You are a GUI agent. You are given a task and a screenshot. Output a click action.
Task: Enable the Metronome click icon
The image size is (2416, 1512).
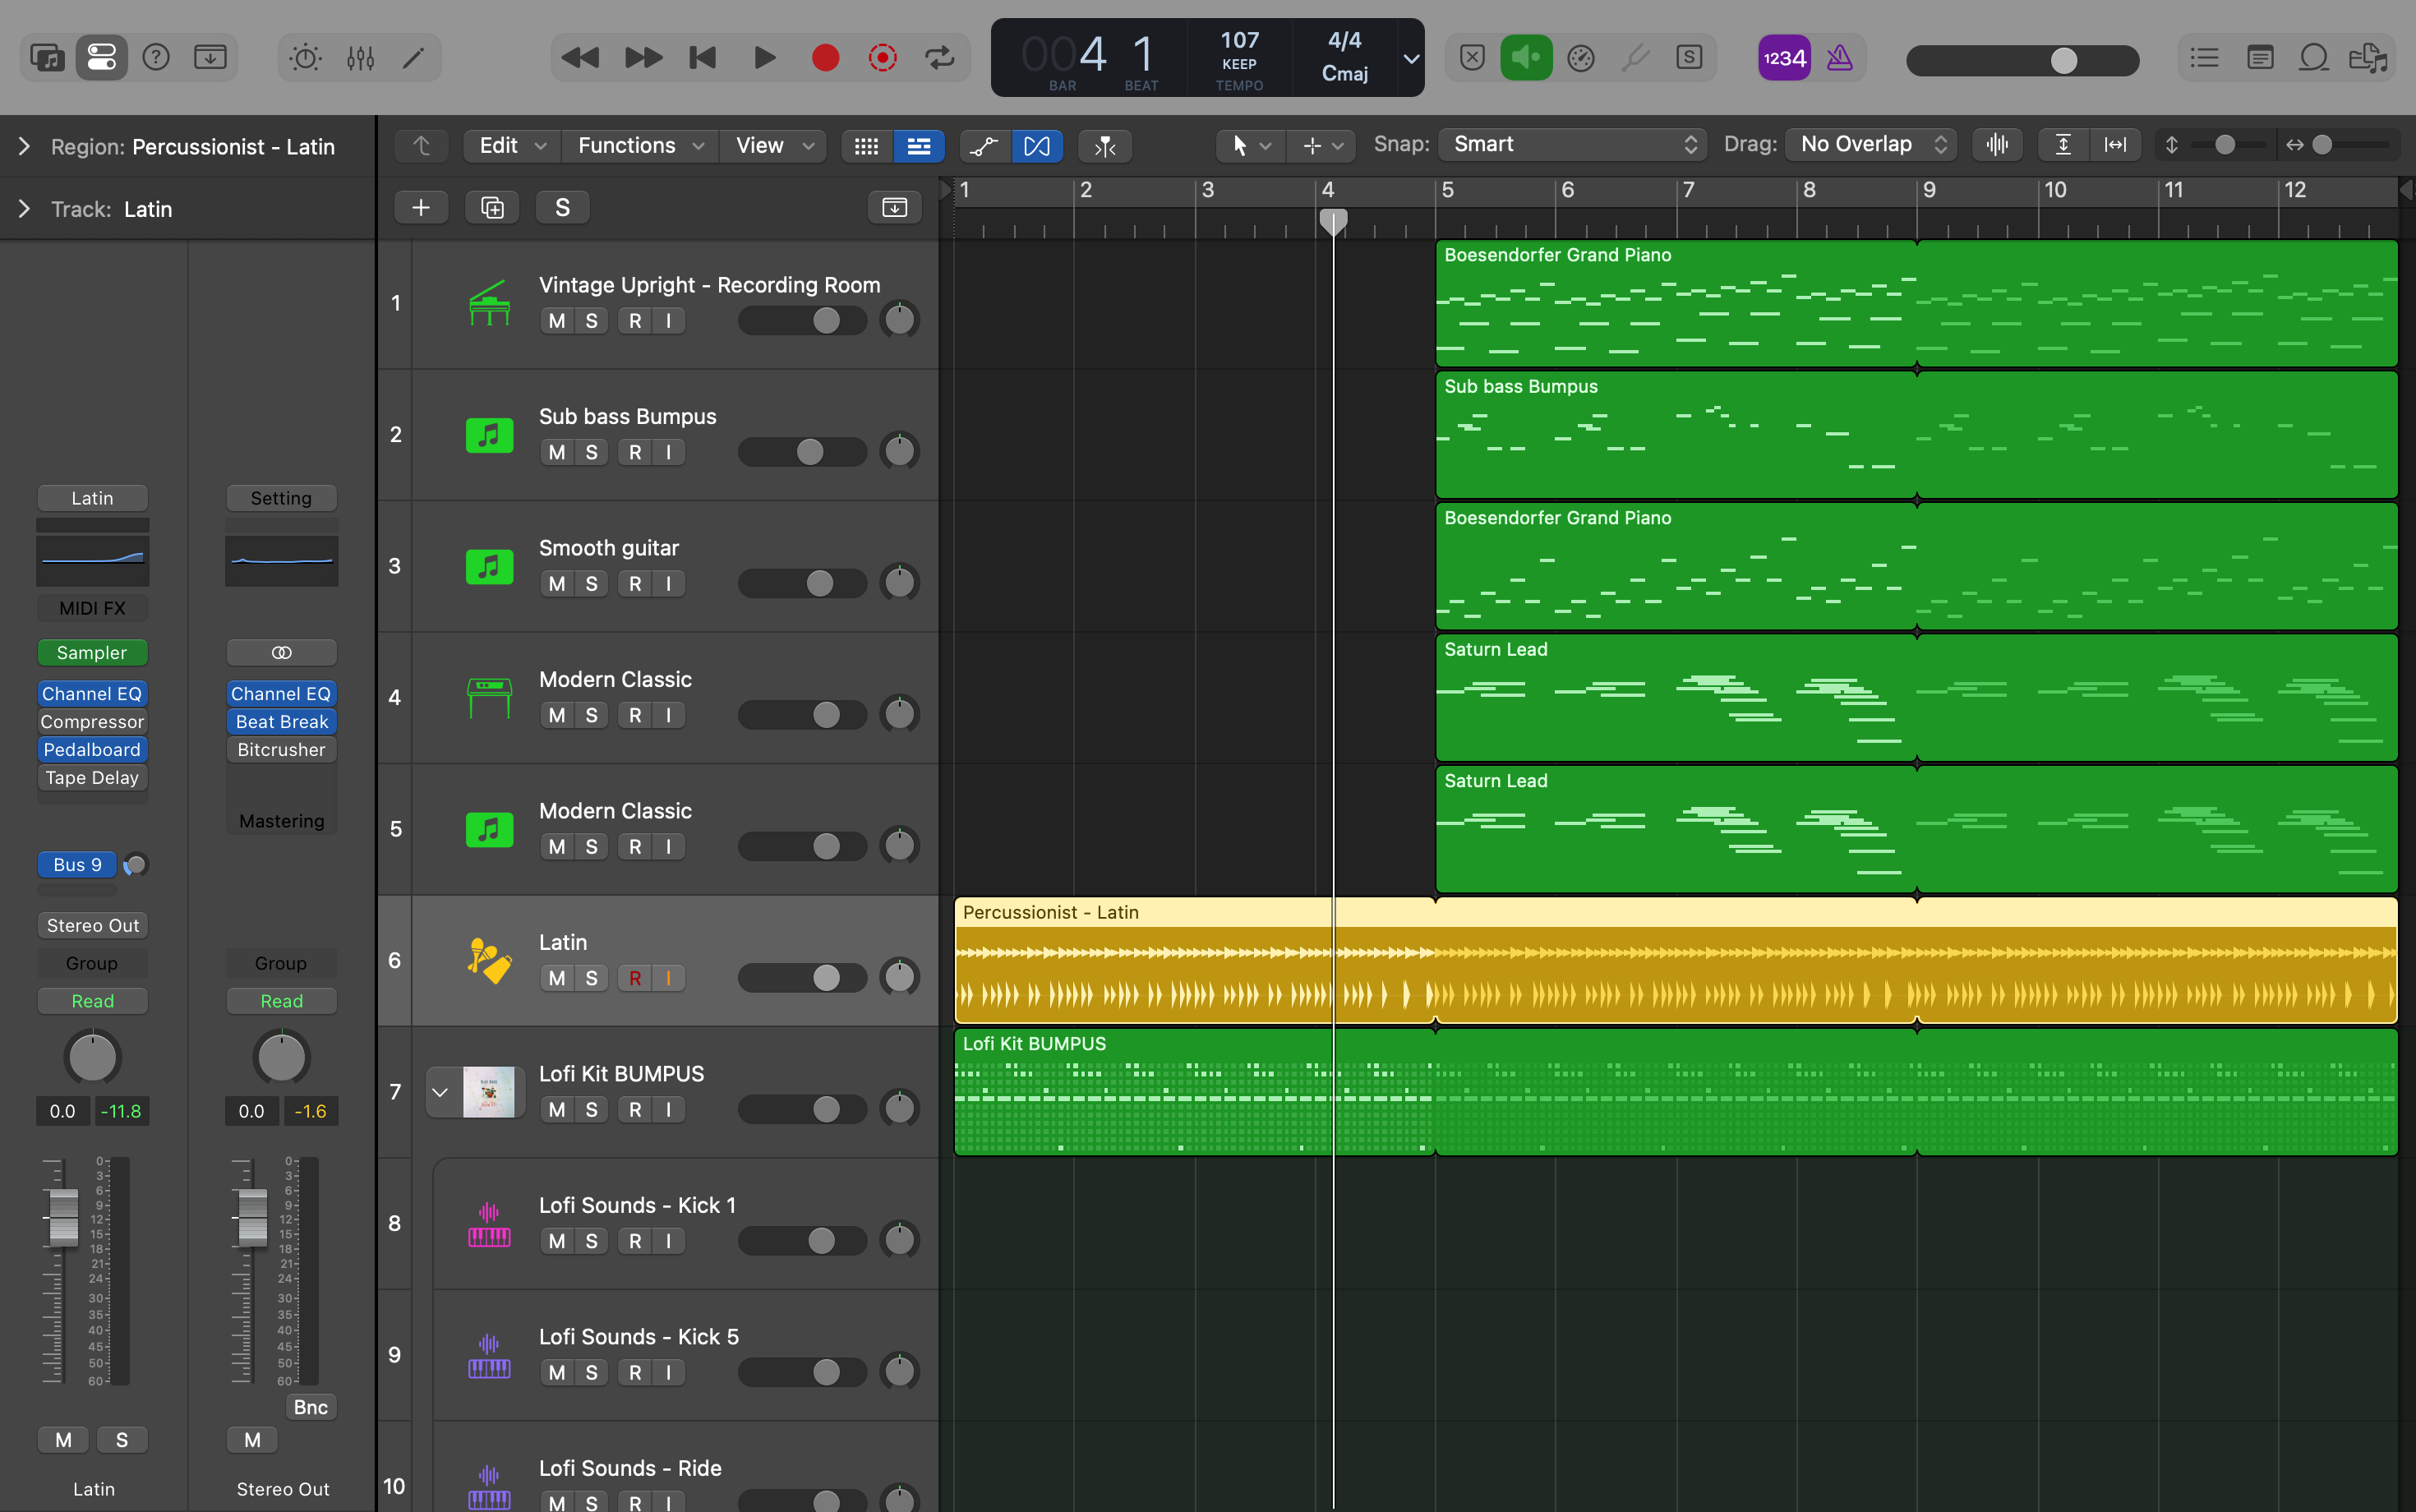[x=1839, y=58]
